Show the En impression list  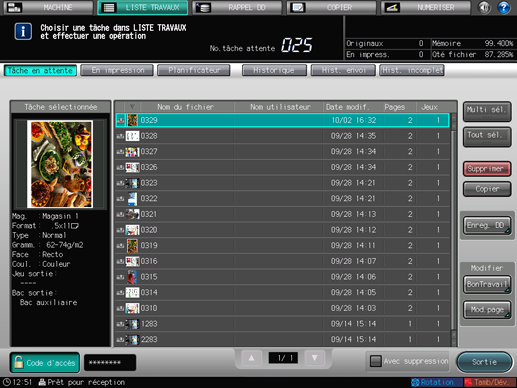117,70
